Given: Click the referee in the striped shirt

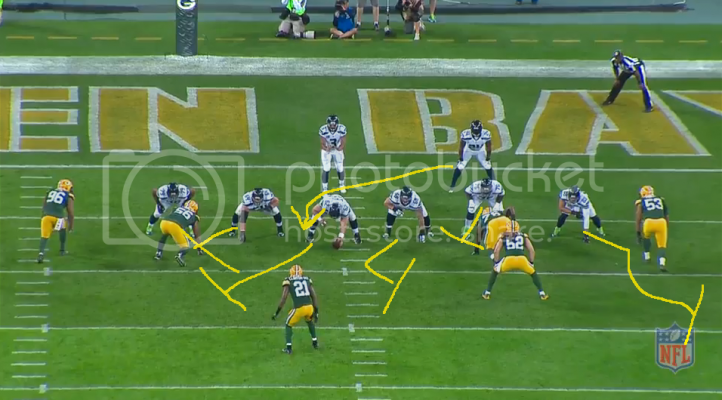Looking at the screenshot, I should pos(629,81).
